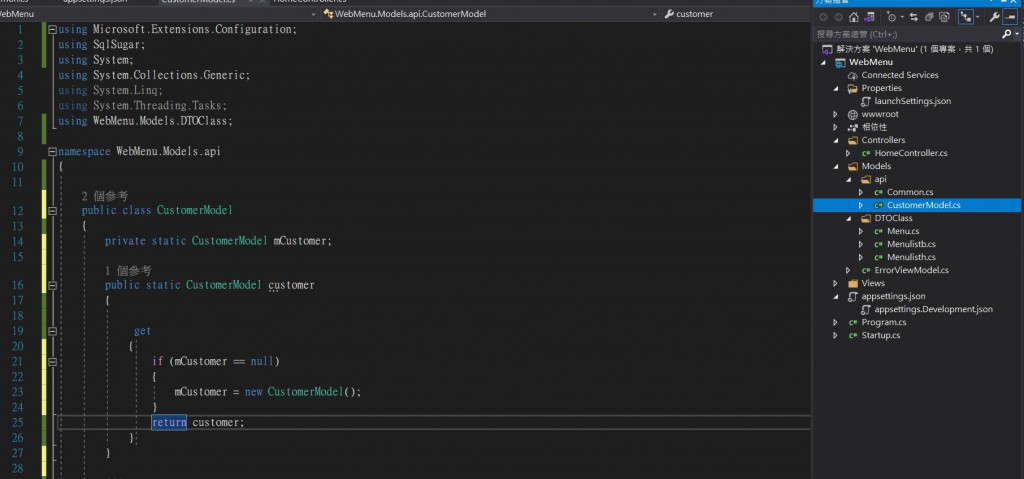Click the Back arrow in Solution Explorer toolbar
The image size is (1024, 479).
pos(823,17)
